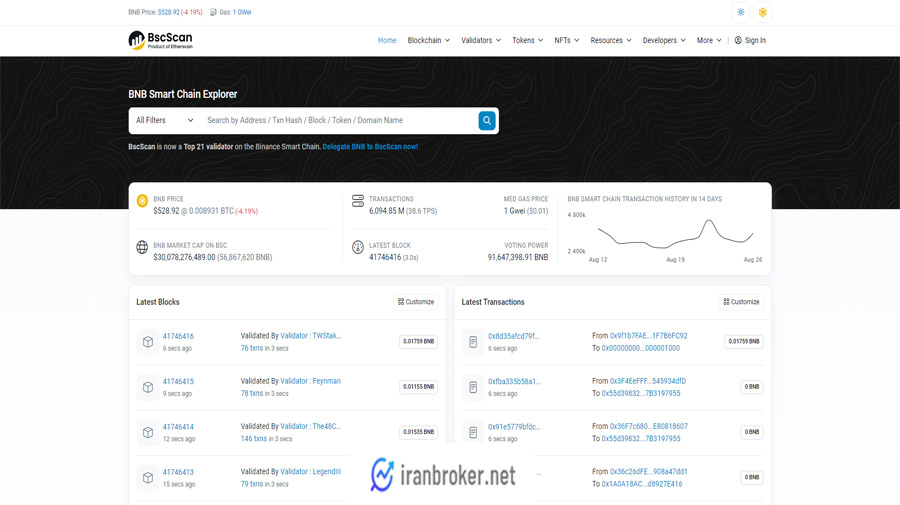
Task: Expand the Validators menu
Action: 481,40
